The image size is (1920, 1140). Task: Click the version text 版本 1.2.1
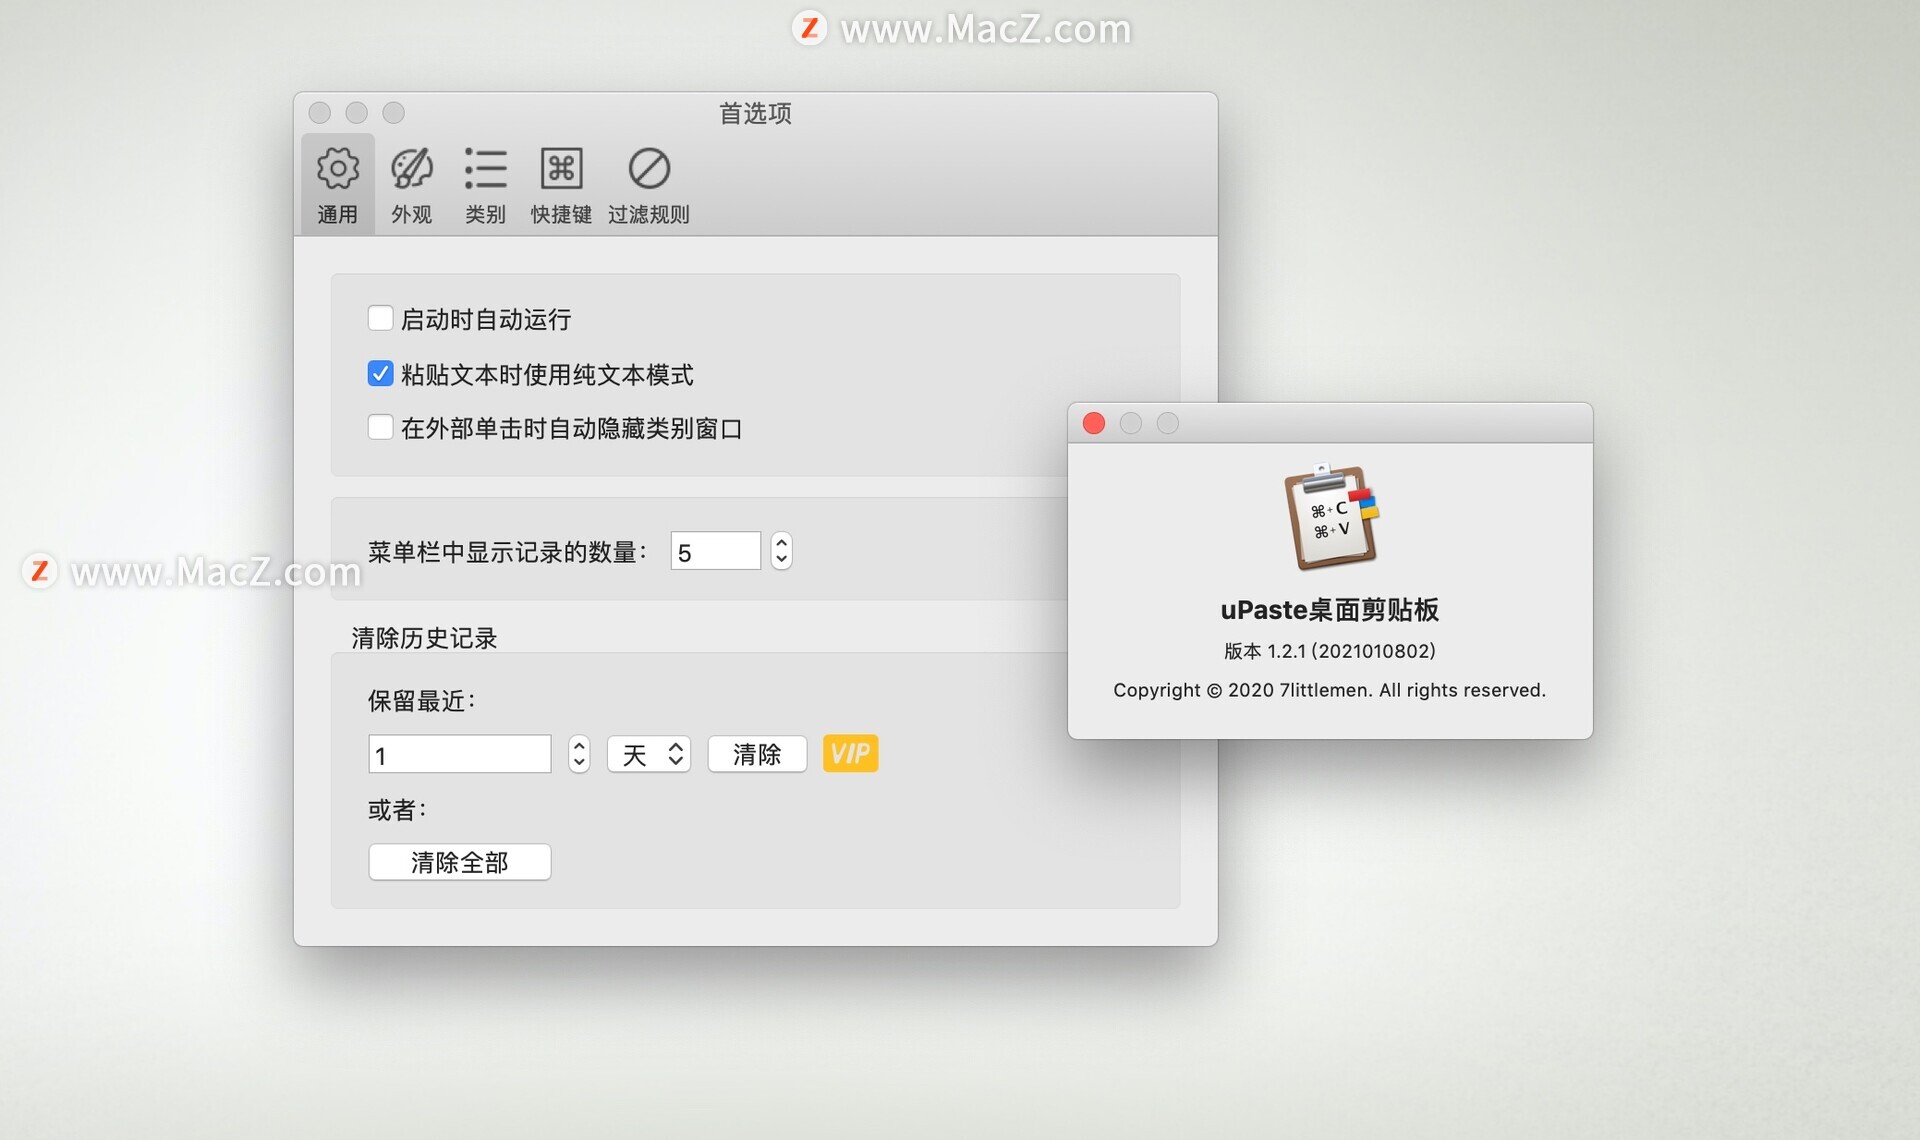(1329, 651)
